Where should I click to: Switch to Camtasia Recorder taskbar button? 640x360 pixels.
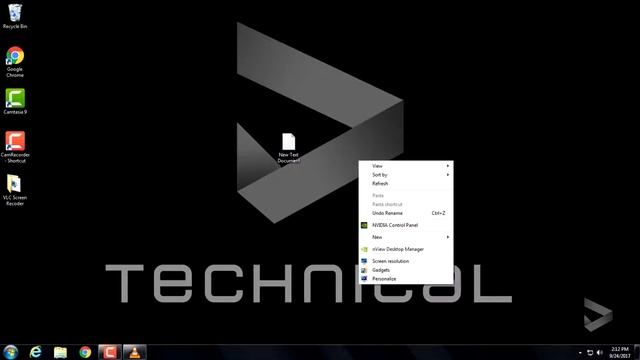tap(110, 352)
